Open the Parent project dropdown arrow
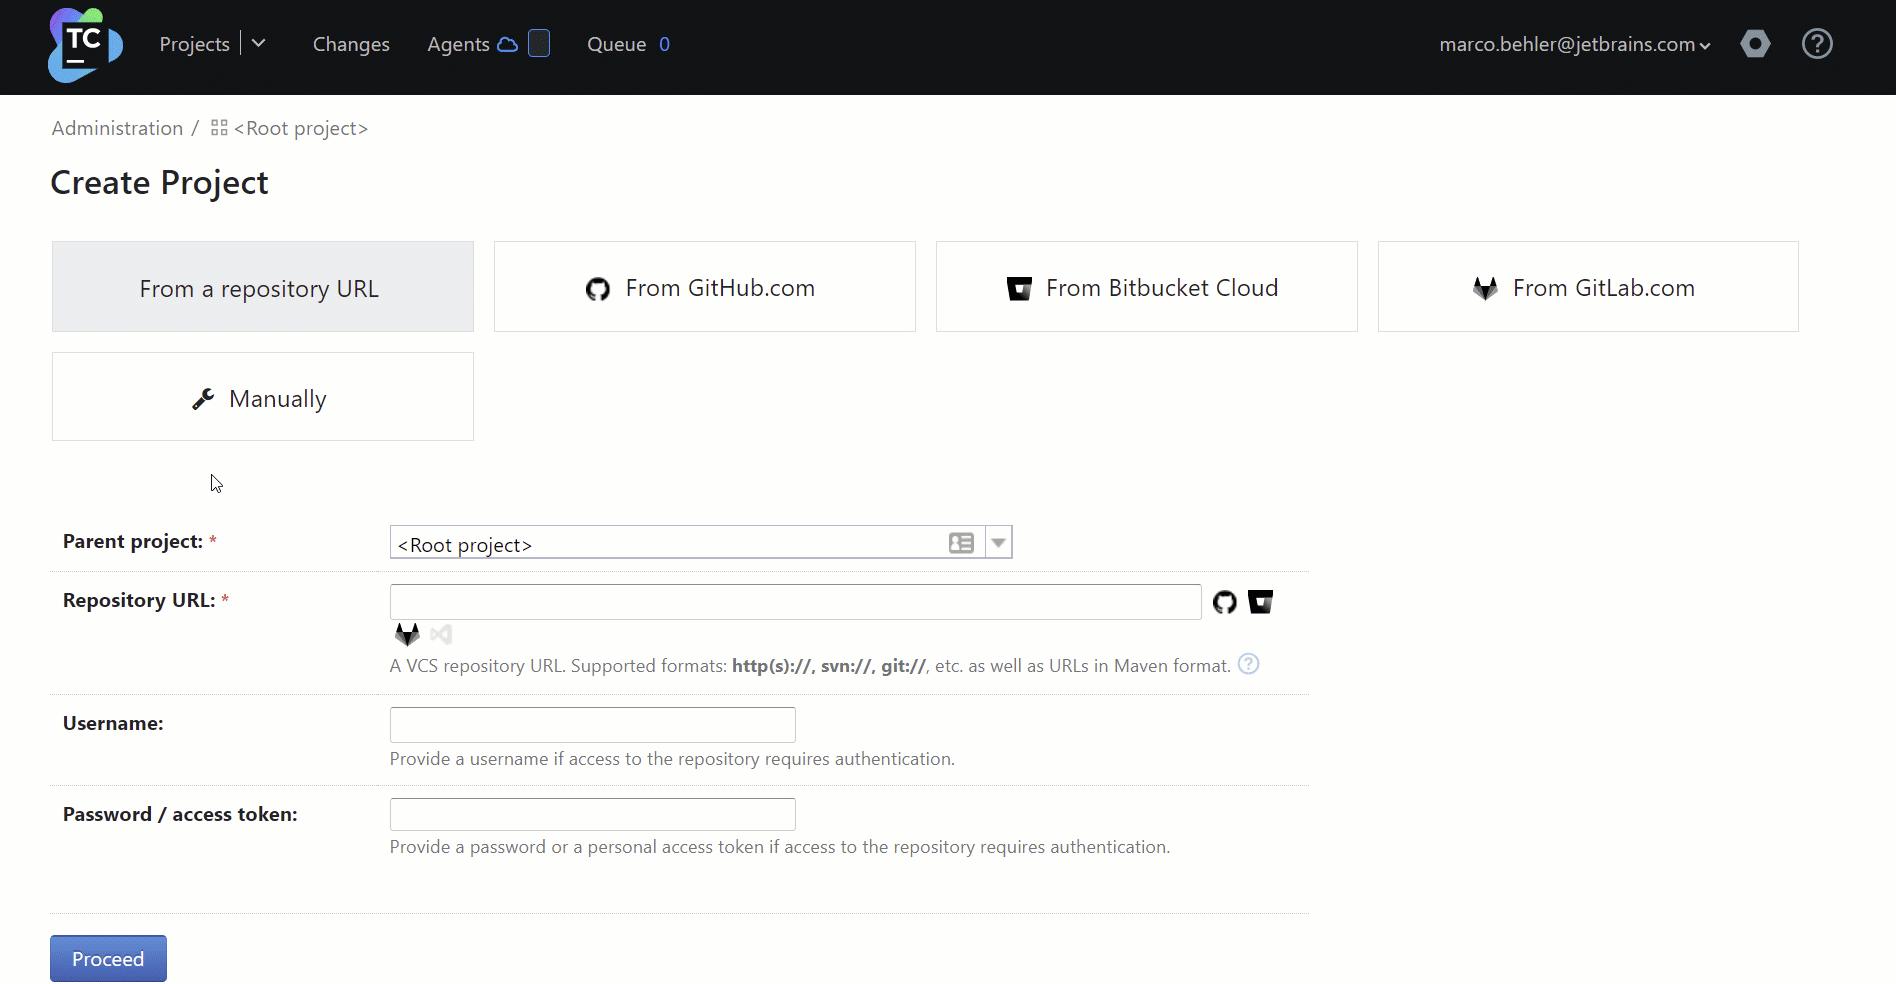 point(998,542)
